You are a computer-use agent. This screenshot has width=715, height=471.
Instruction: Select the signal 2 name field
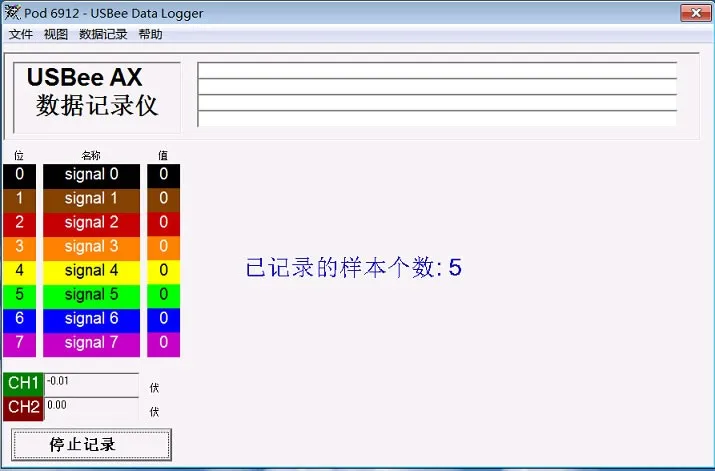point(91,225)
